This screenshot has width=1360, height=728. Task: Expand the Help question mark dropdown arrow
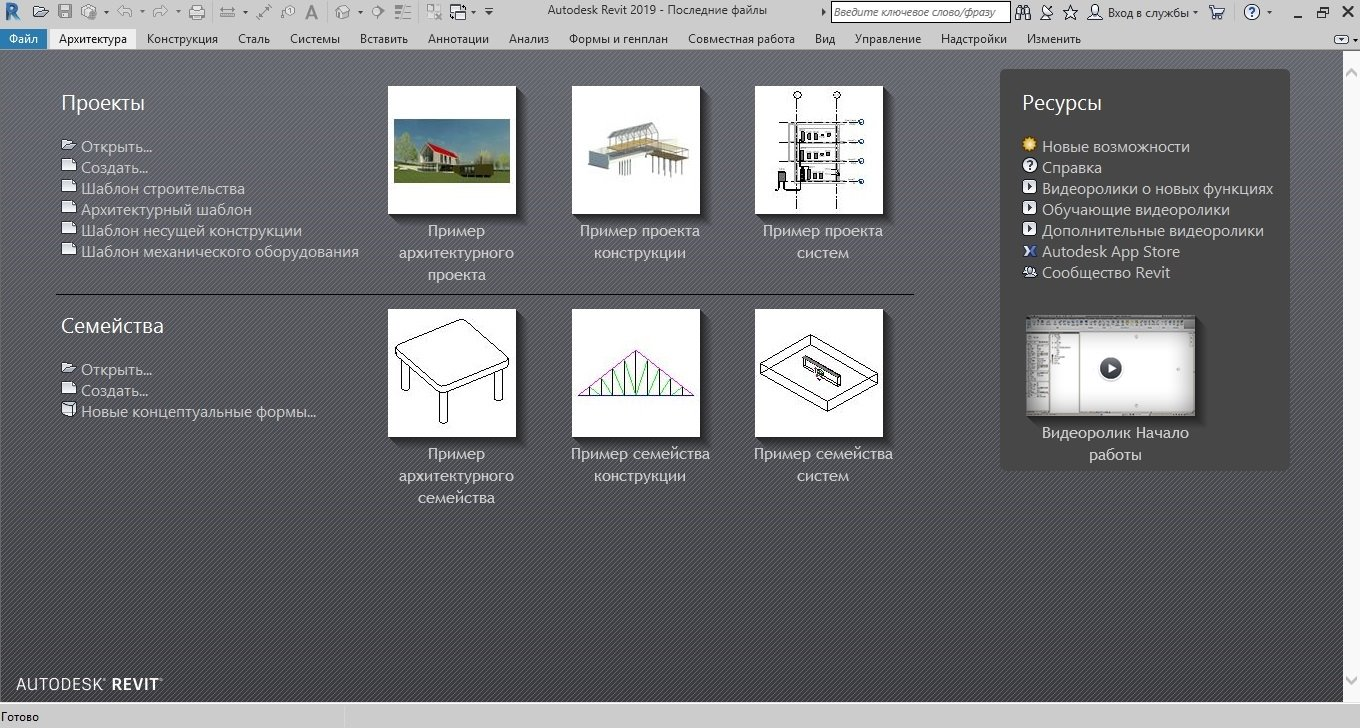1270,14
